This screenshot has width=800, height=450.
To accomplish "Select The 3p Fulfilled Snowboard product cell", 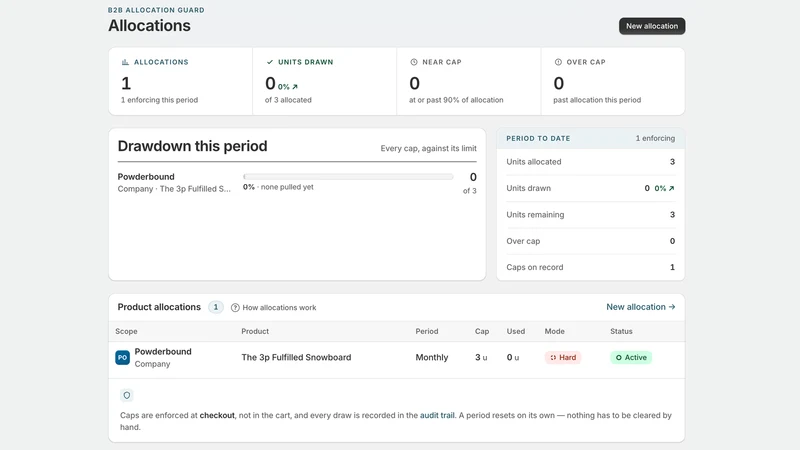I will tap(296, 358).
